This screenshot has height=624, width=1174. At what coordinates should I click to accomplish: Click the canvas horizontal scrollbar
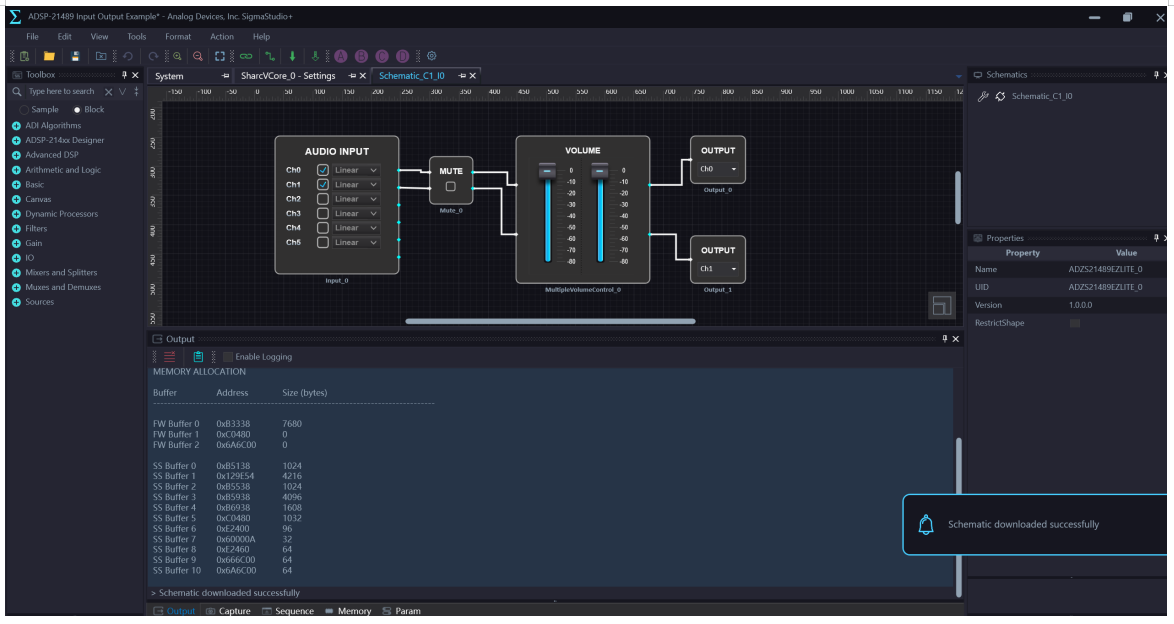[550, 321]
